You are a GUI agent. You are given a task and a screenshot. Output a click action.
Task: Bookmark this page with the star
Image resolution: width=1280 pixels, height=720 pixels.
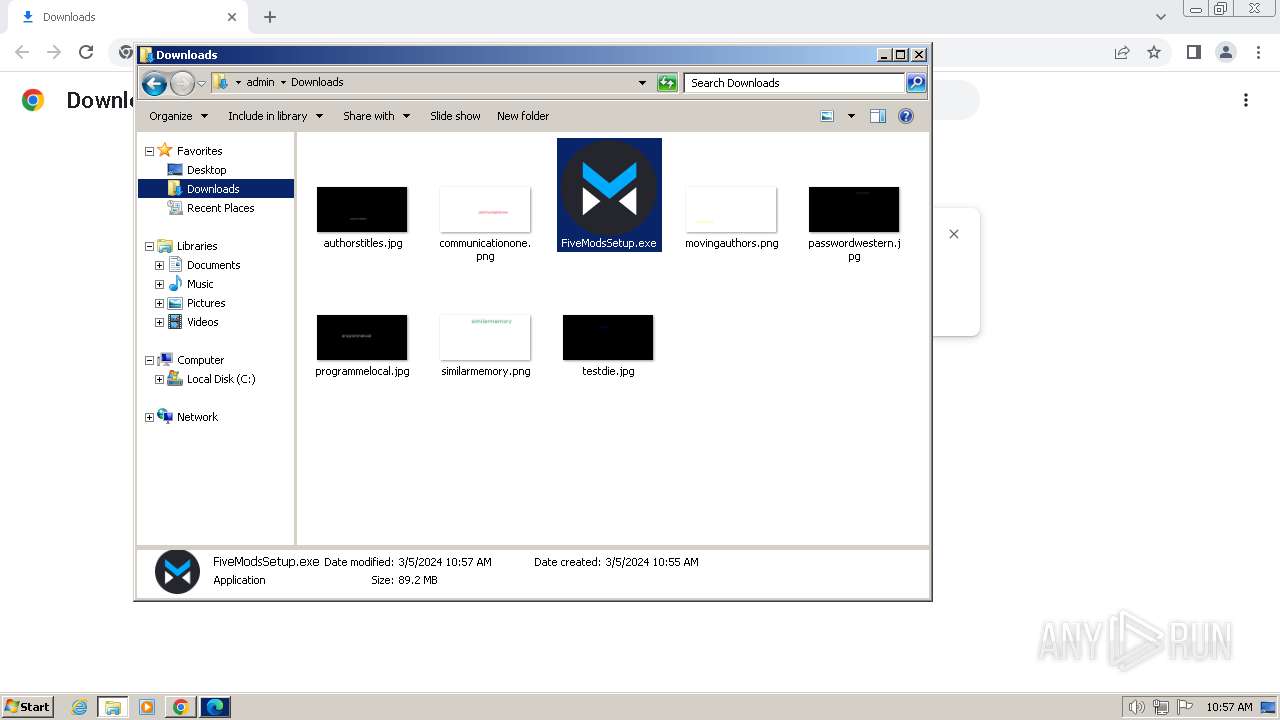1154,52
